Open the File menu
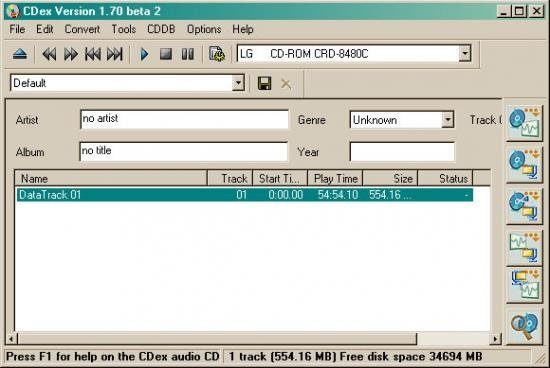 (17, 29)
